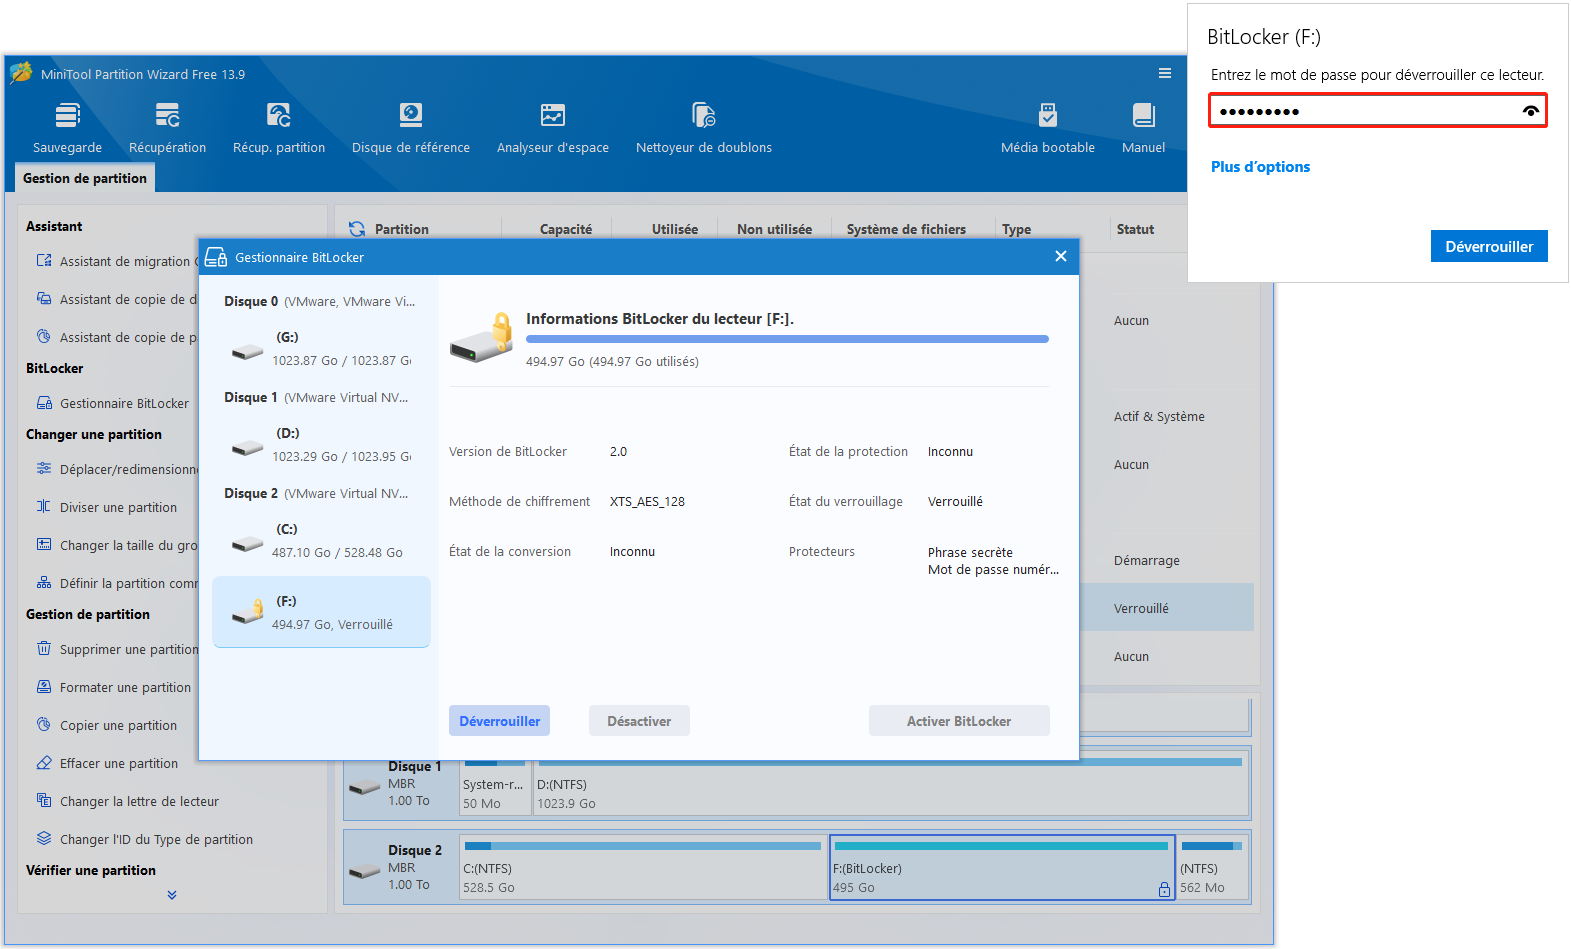
Task: Select drive (D:) in BitLocker manager
Action: [x=321, y=445]
